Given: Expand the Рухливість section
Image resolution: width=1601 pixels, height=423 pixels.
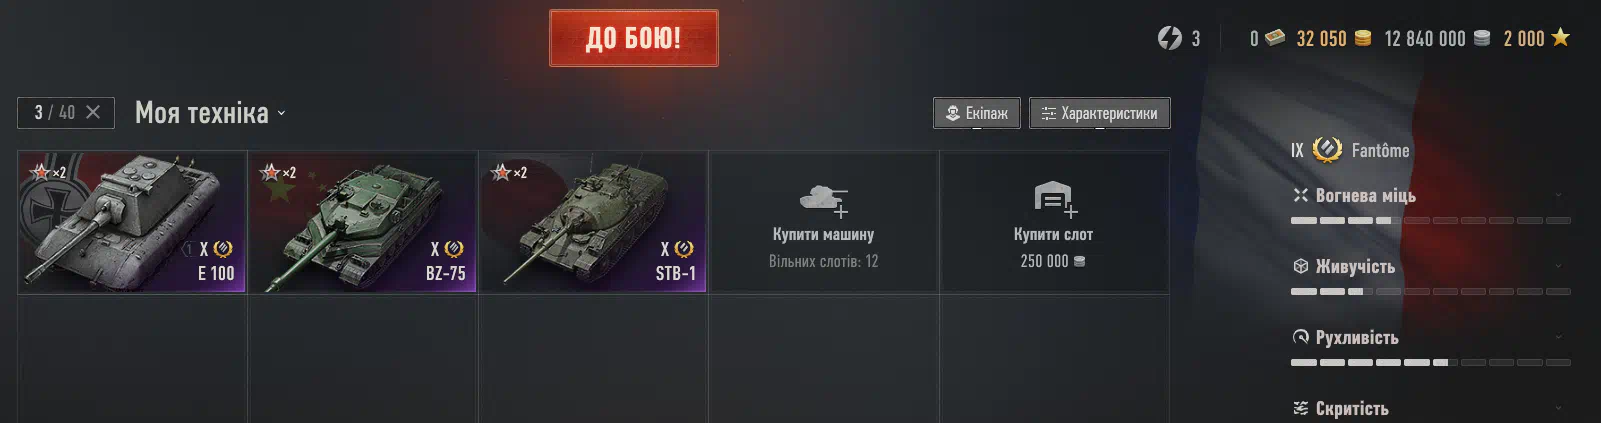Looking at the screenshot, I should coord(1558,338).
